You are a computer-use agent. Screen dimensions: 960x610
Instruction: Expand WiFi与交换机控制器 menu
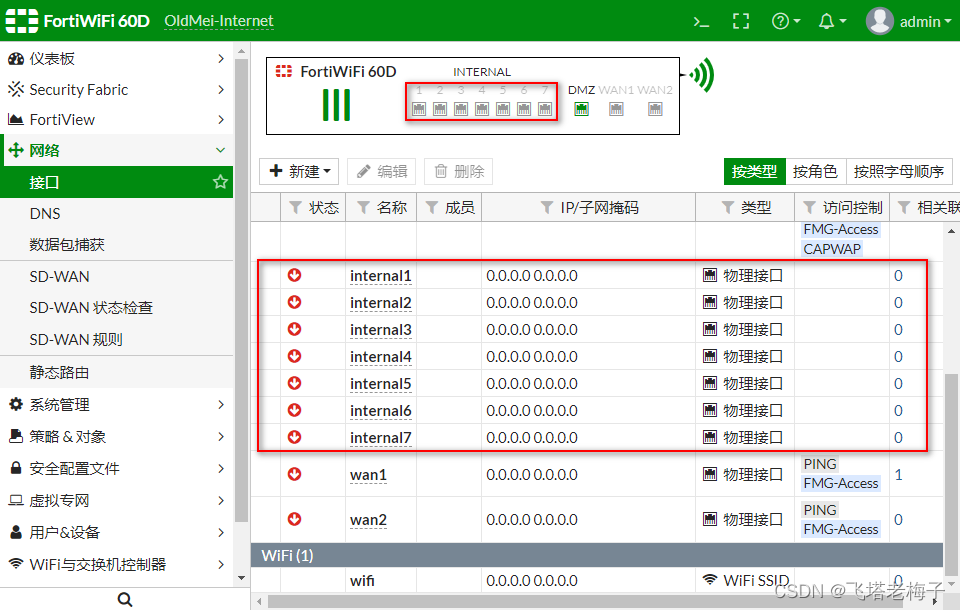tap(116, 564)
